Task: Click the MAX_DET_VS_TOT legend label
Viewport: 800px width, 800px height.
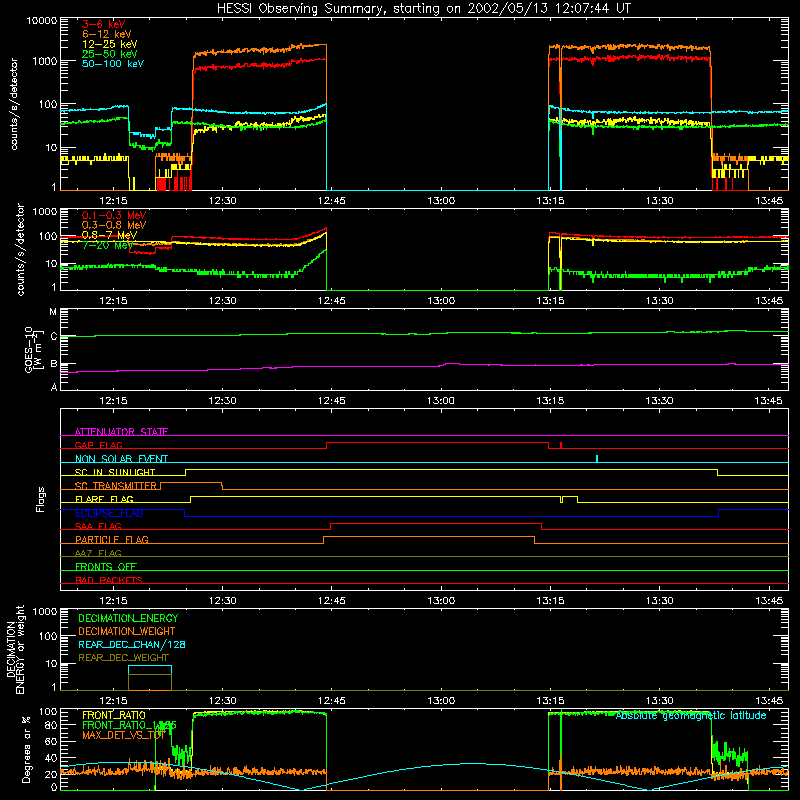Action: [x=123, y=735]
